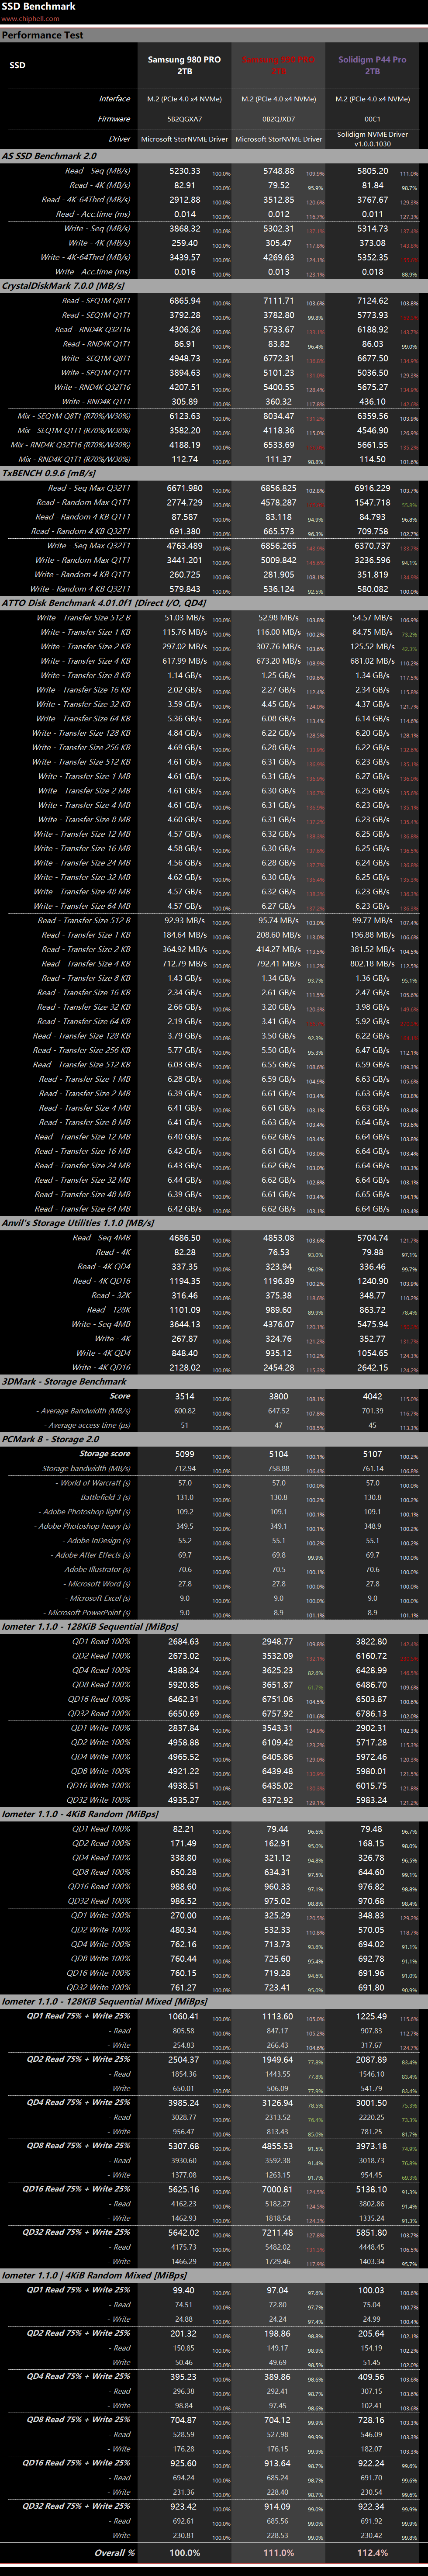Select the AS SSD Benchmark 2.0 section header
This screenshot has width=428, height=2576.
[x=50, y=156]
